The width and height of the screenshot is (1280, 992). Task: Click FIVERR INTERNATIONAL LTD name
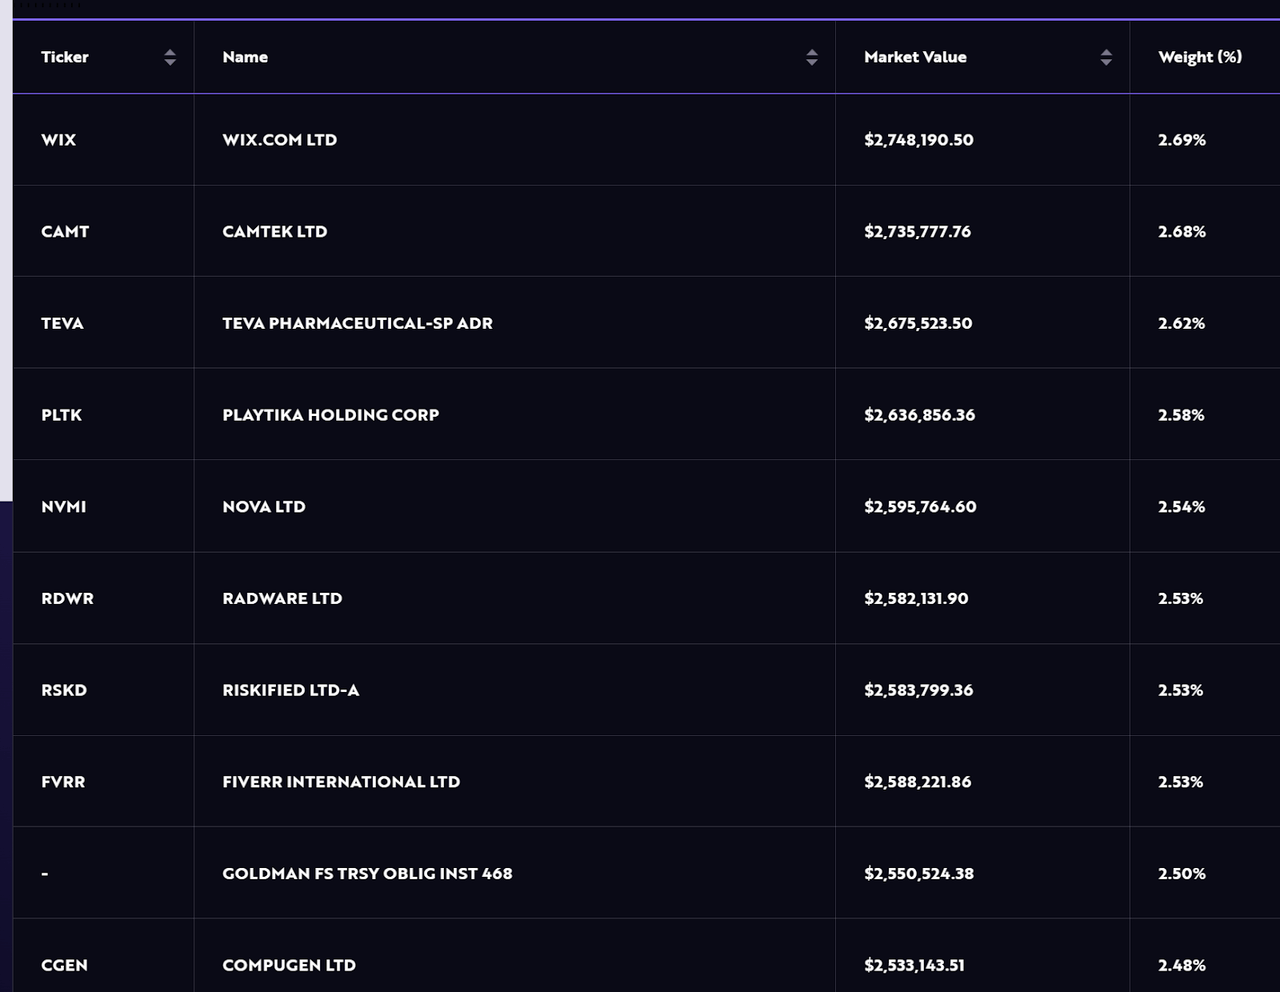click(341, 782)
